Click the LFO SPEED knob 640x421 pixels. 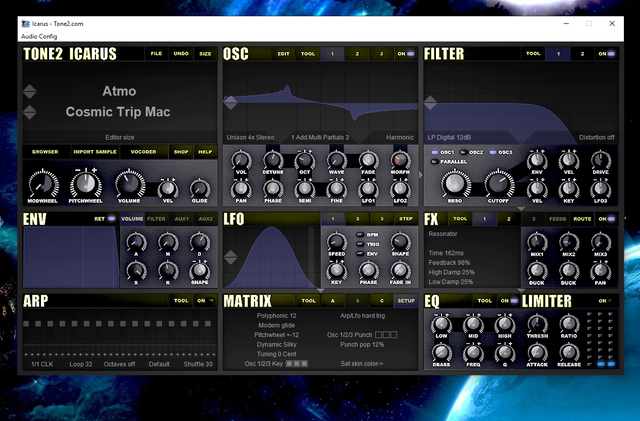click(x=336, y=242)
